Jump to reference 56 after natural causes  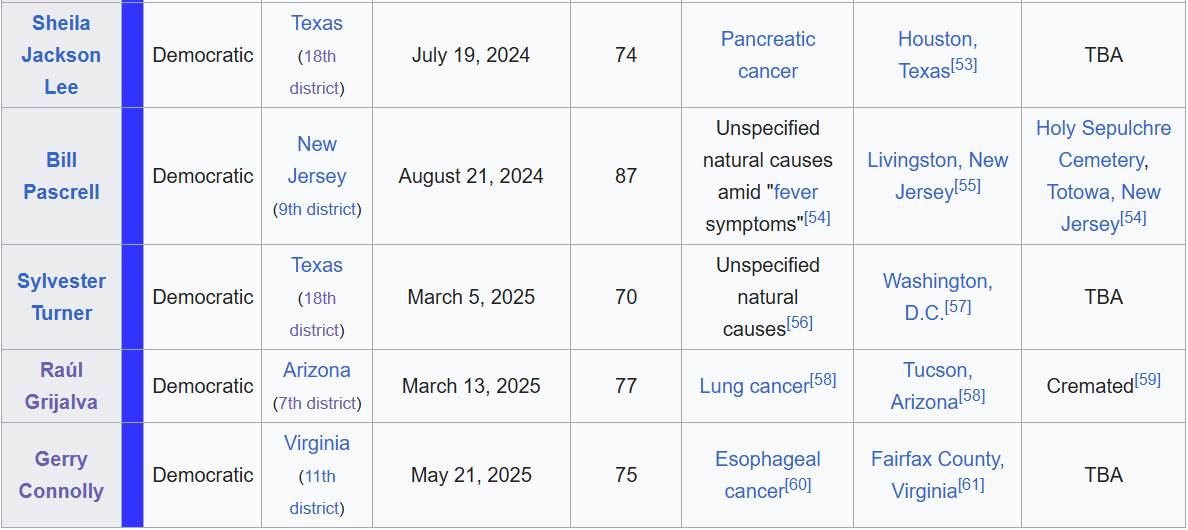799,323
